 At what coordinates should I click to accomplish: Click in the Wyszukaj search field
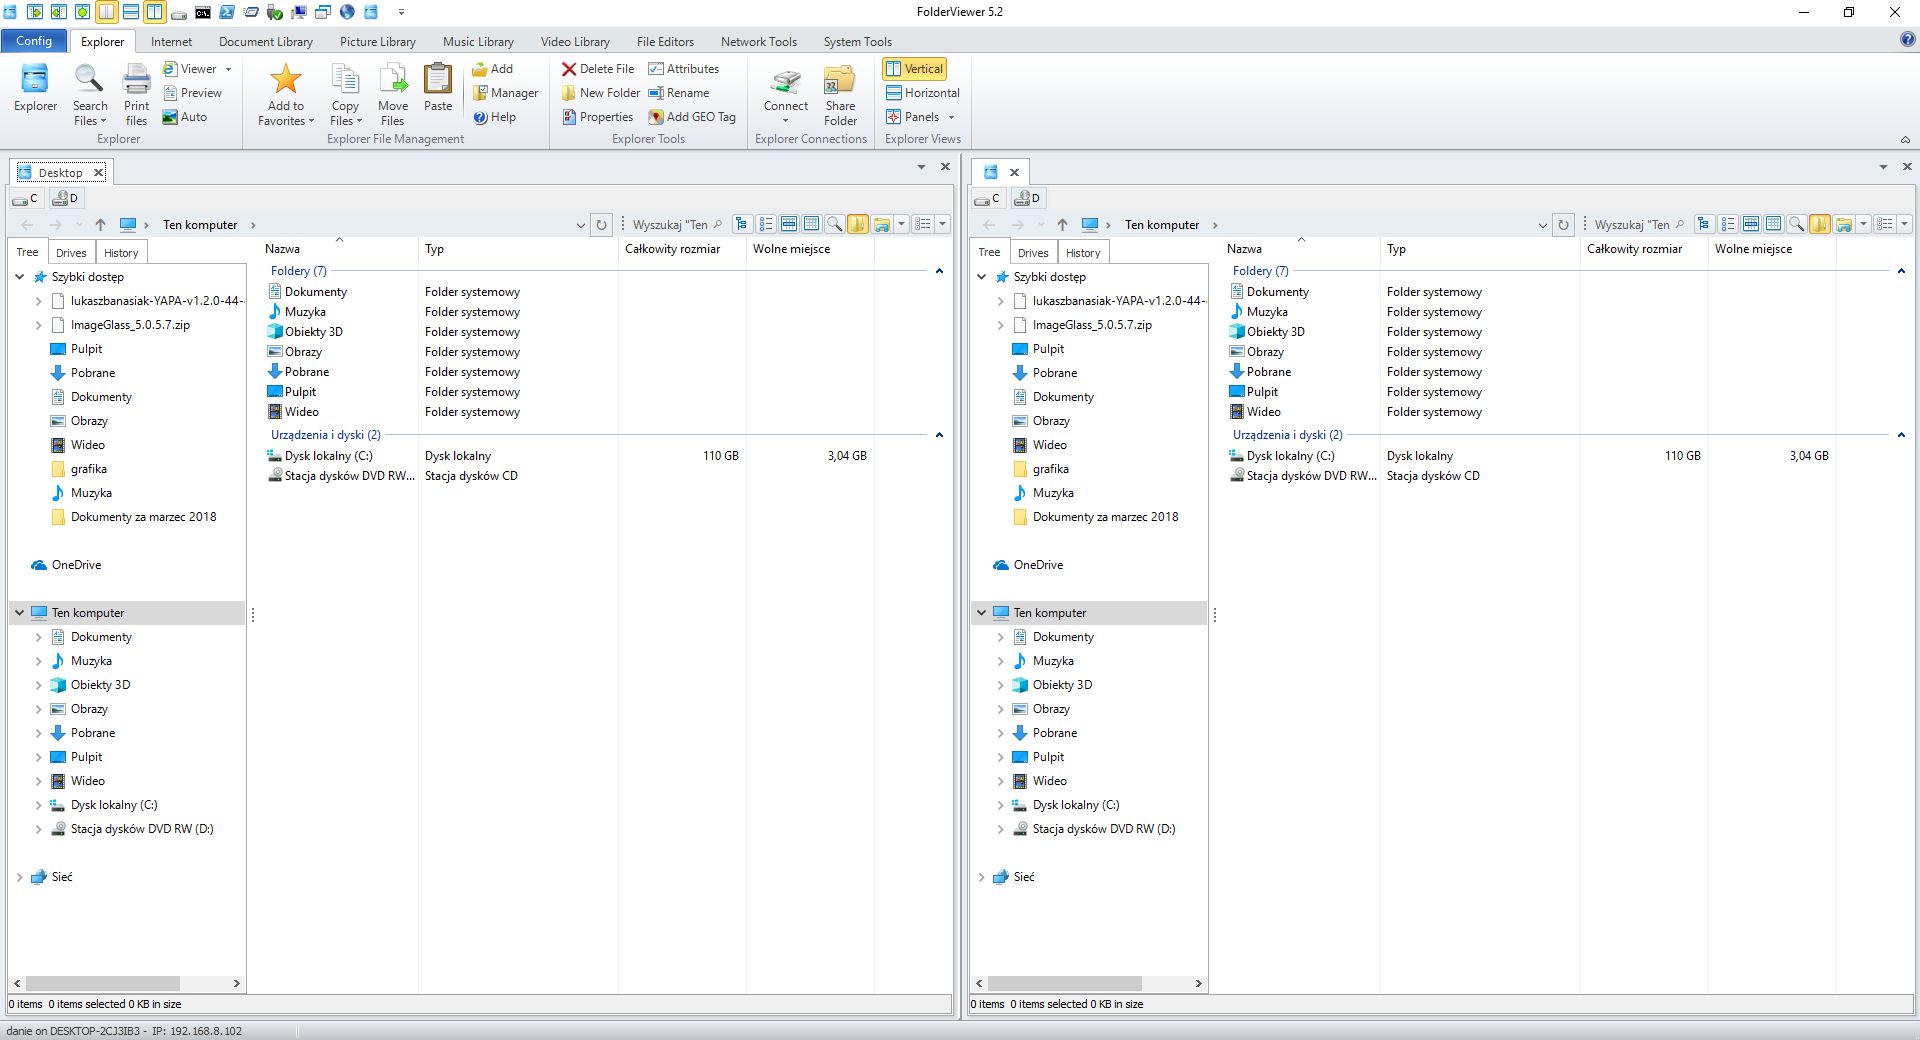coord(672,224)
